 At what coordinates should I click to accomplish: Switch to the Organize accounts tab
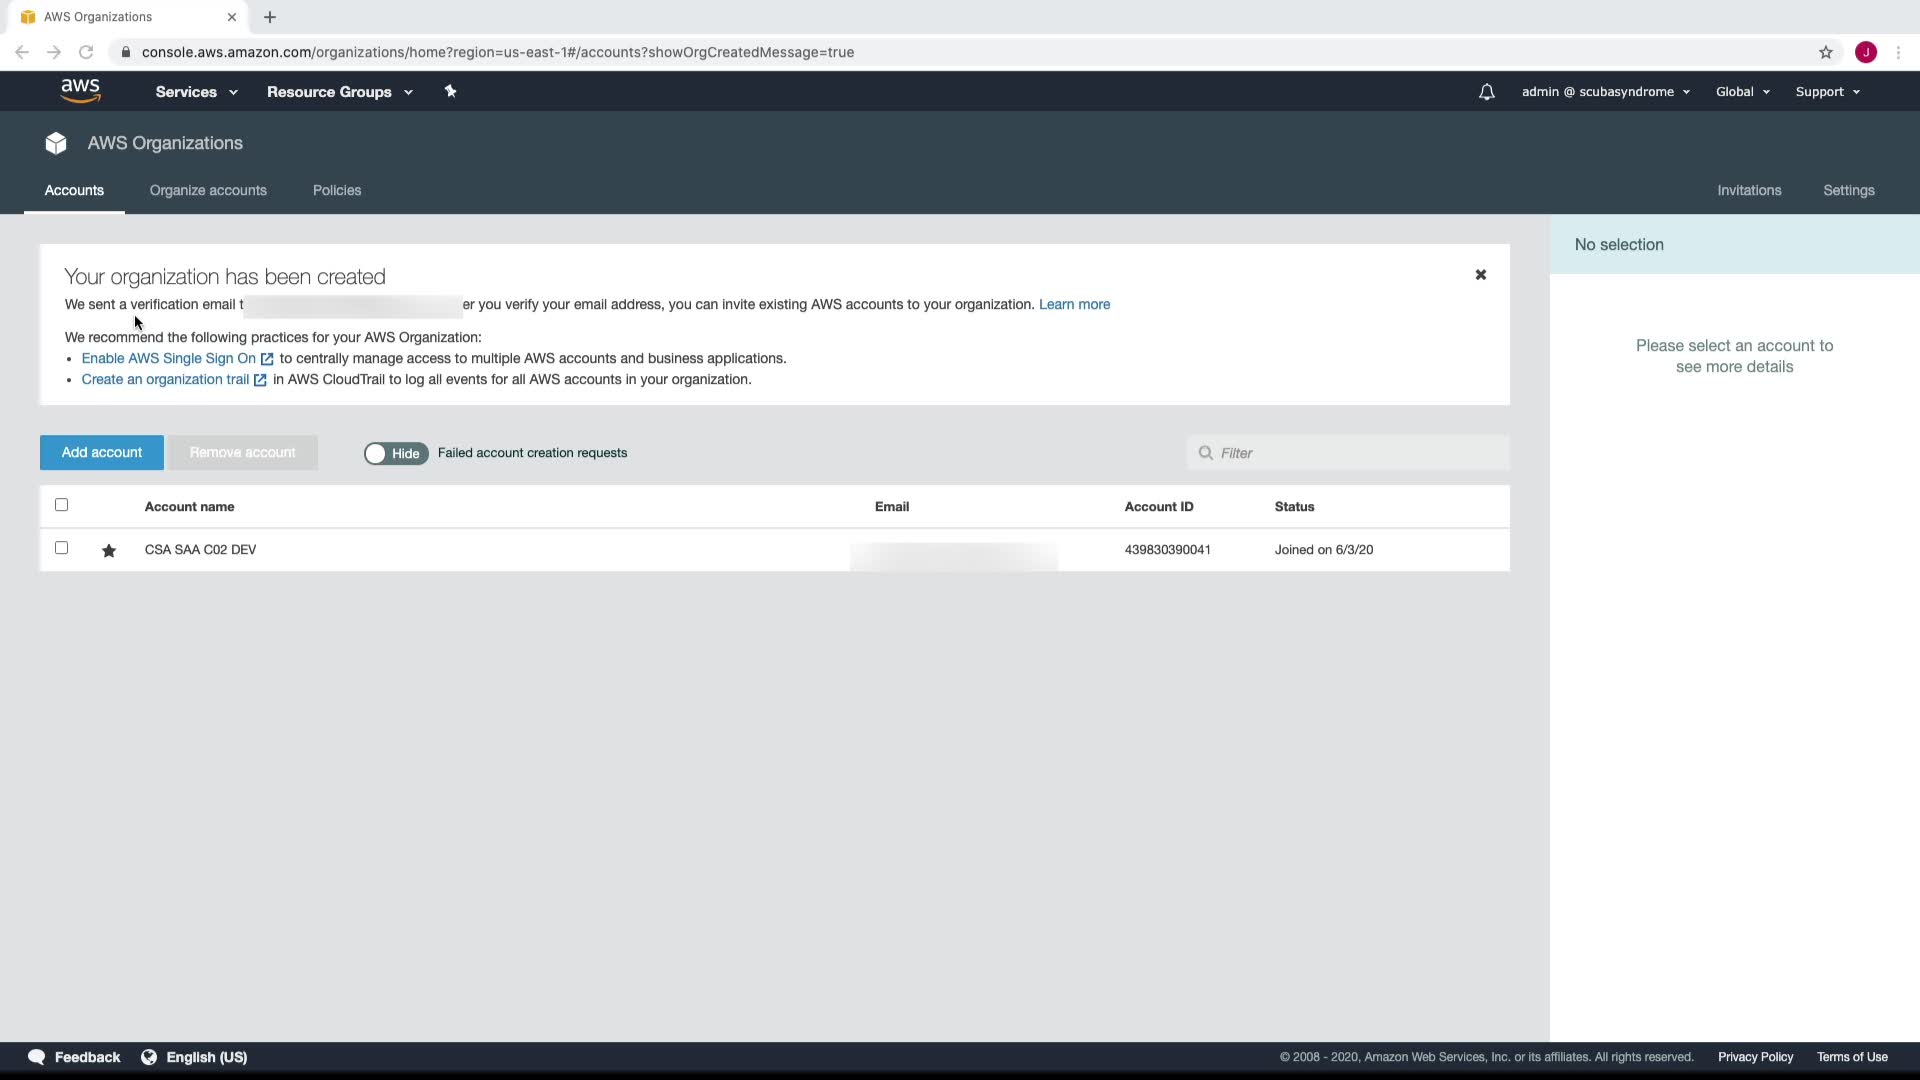coord(208,190)
